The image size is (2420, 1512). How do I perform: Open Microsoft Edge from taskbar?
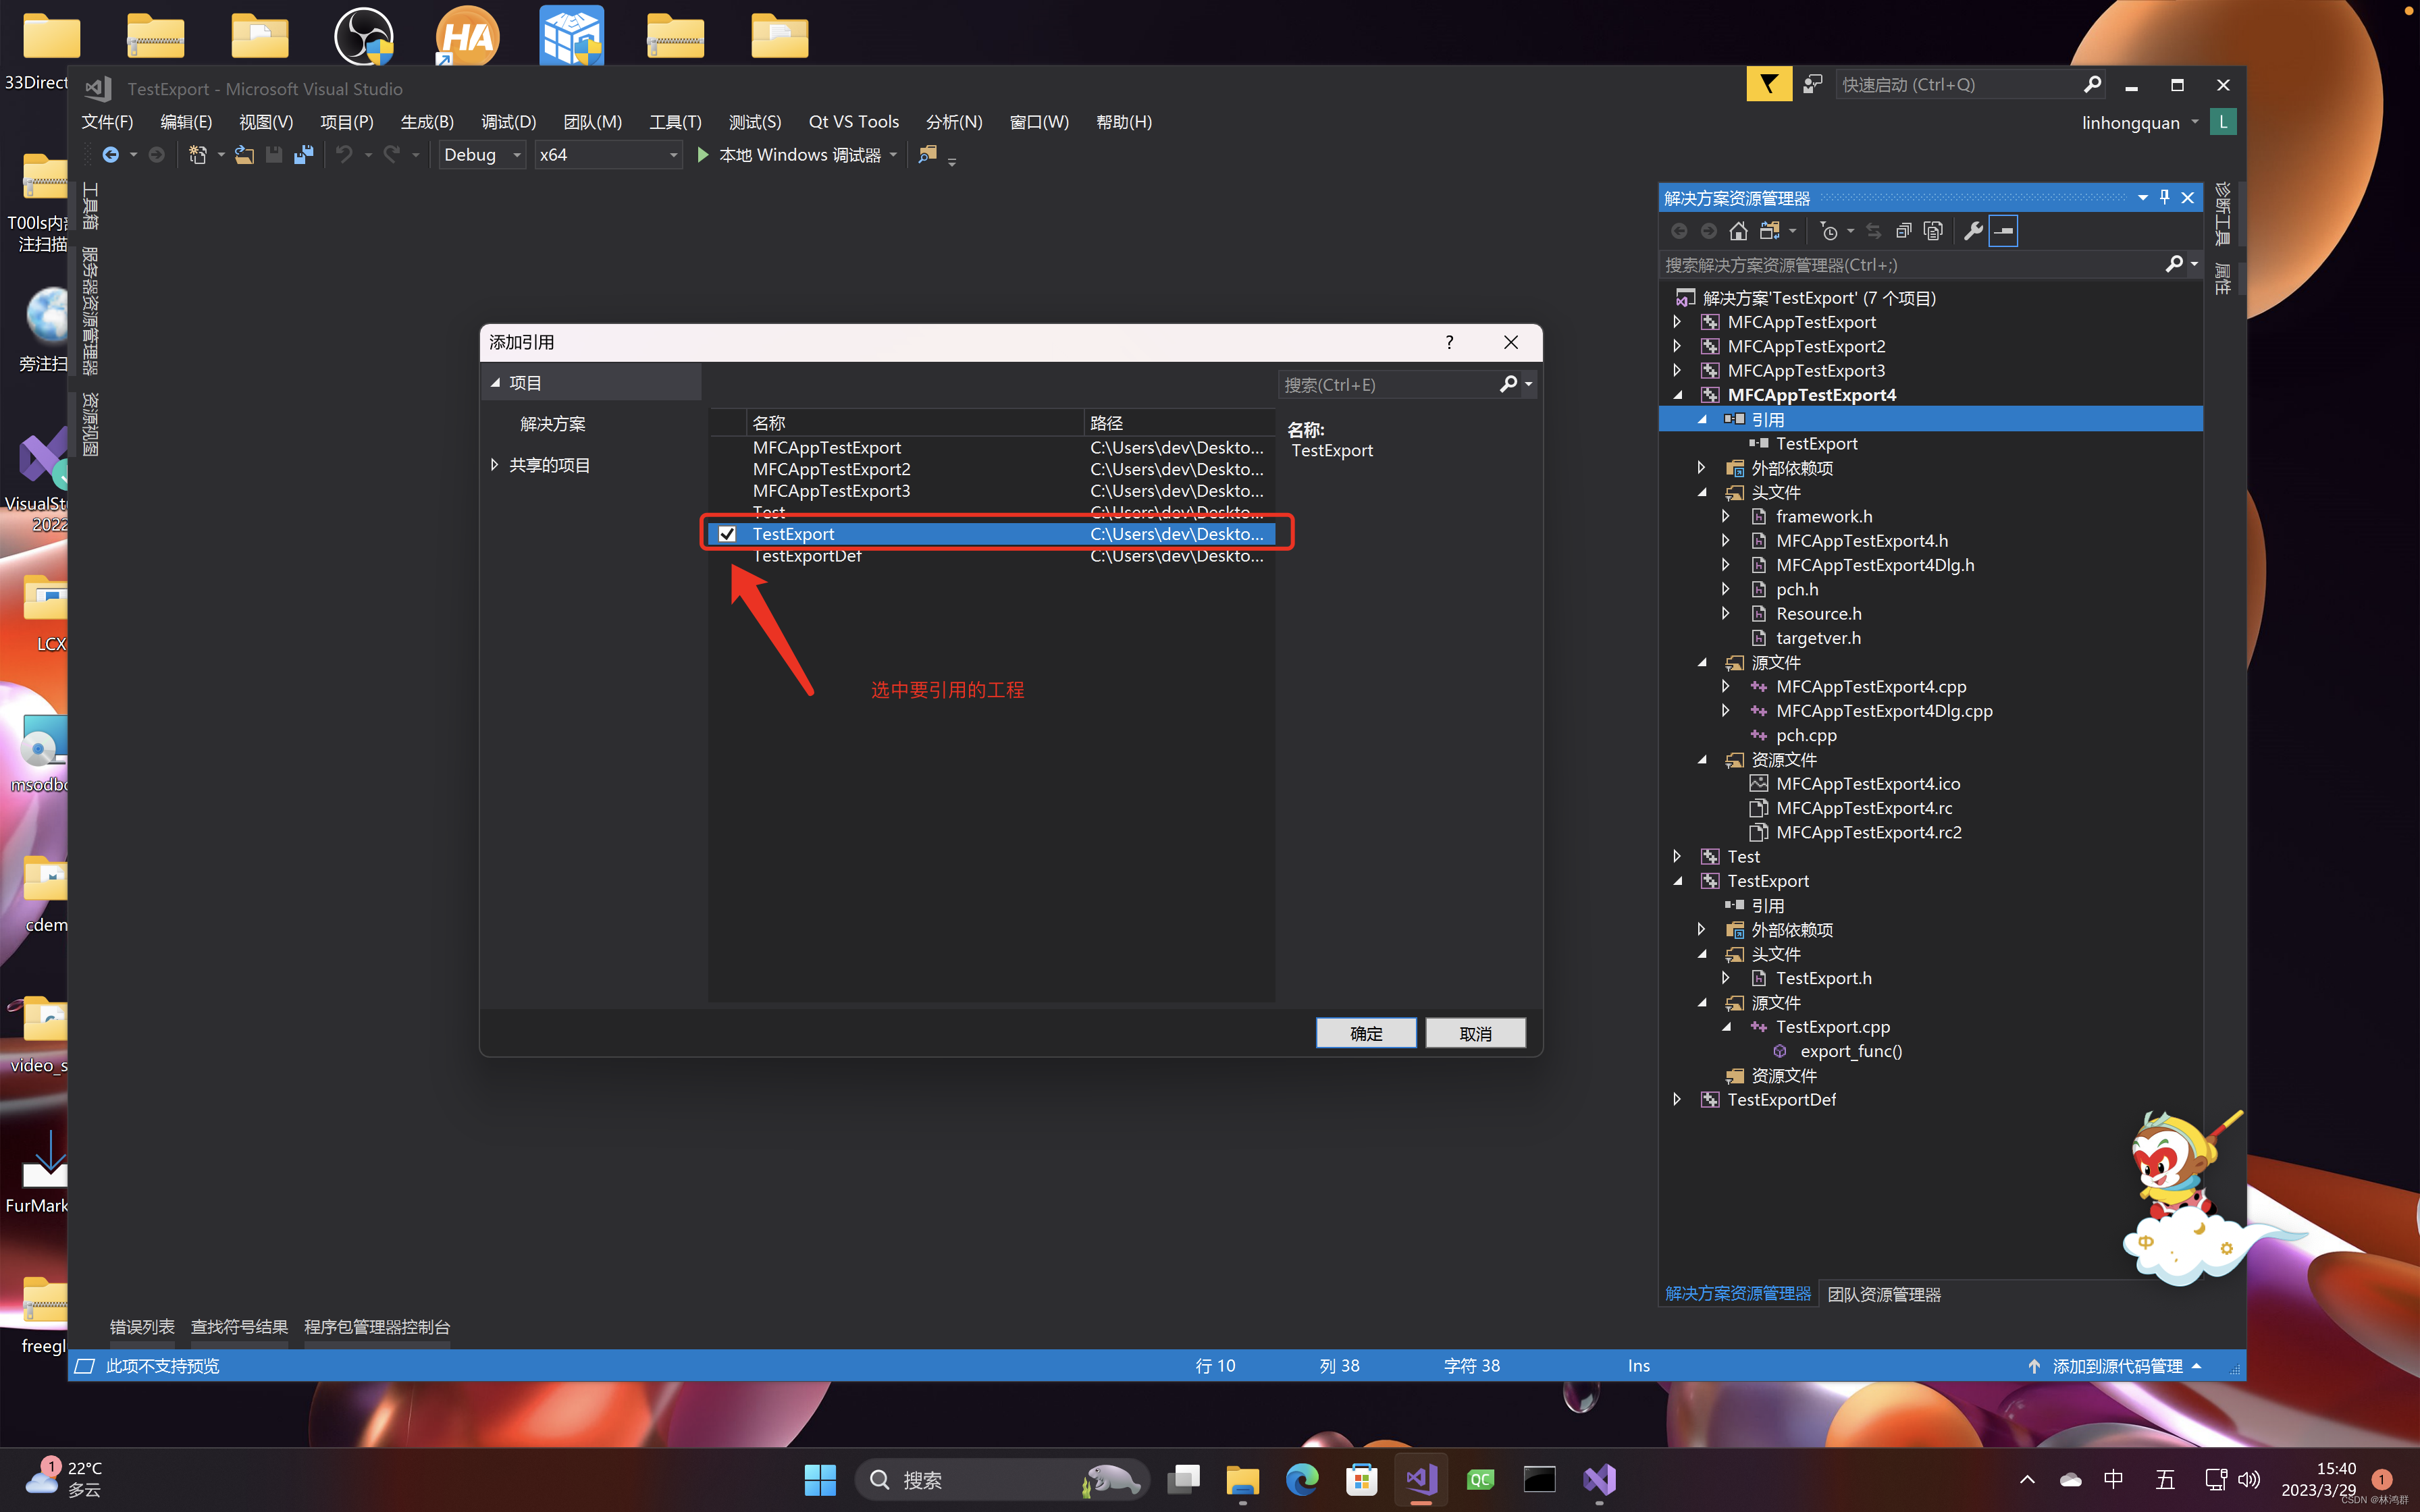coord(1302,1479)
